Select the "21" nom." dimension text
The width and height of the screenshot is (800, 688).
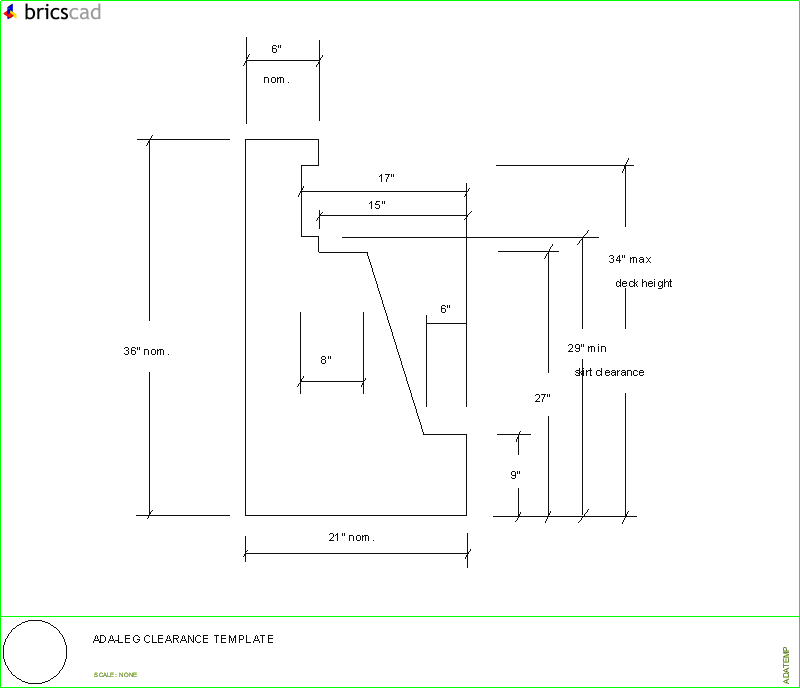click(352, 537)
